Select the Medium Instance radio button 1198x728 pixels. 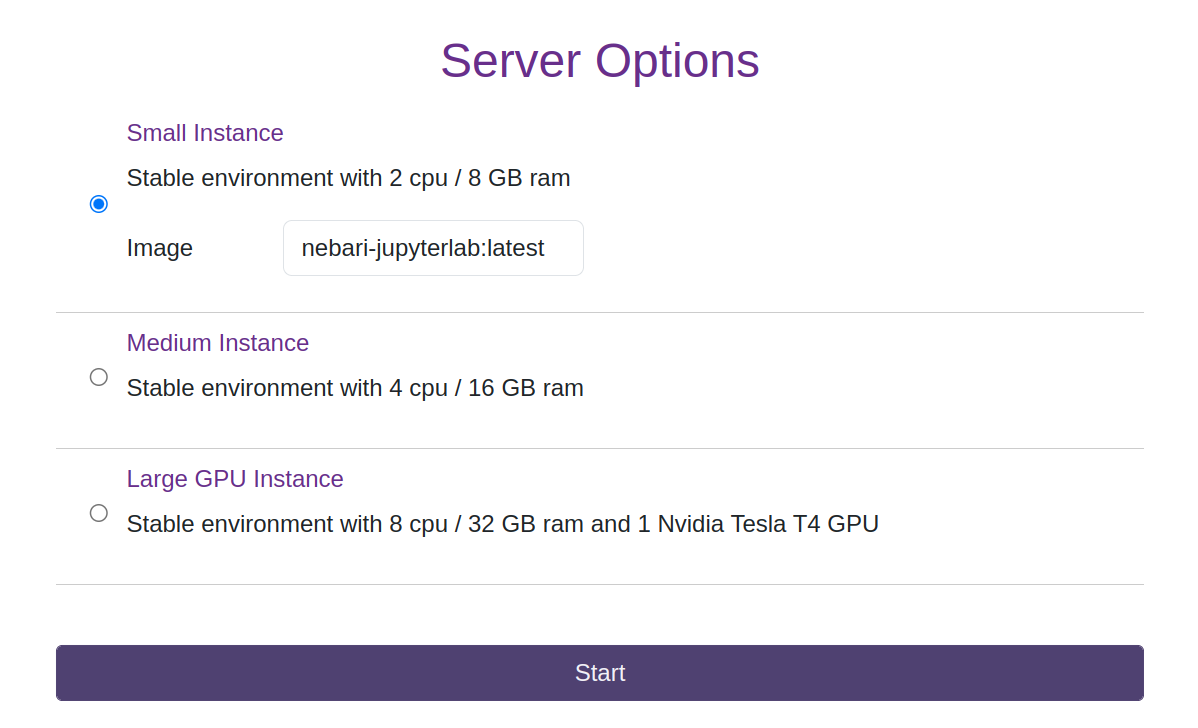(98, 376)
